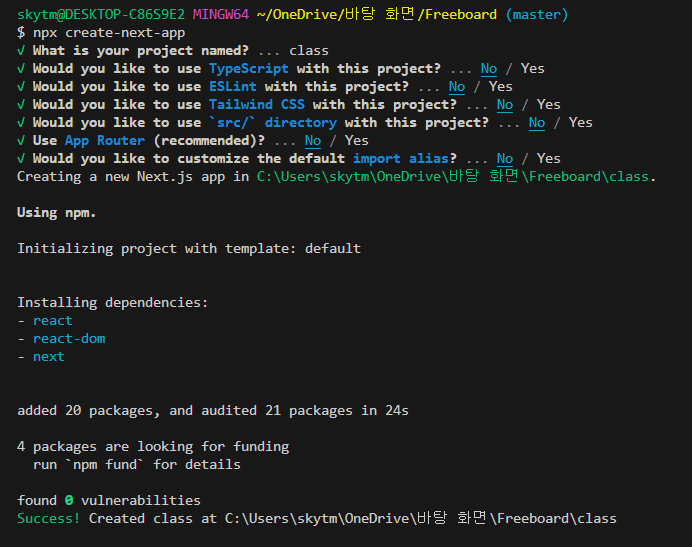Click 'skytm@DESKTOP-C86S9E2' in the prompt
The image size is (692, 547).
101,15
